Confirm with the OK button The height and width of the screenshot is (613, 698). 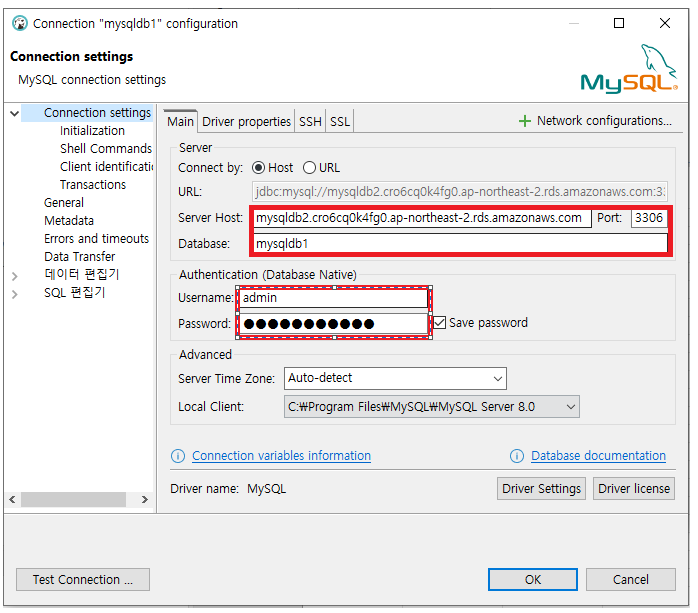pyautogui.click(x=533, y=580)
